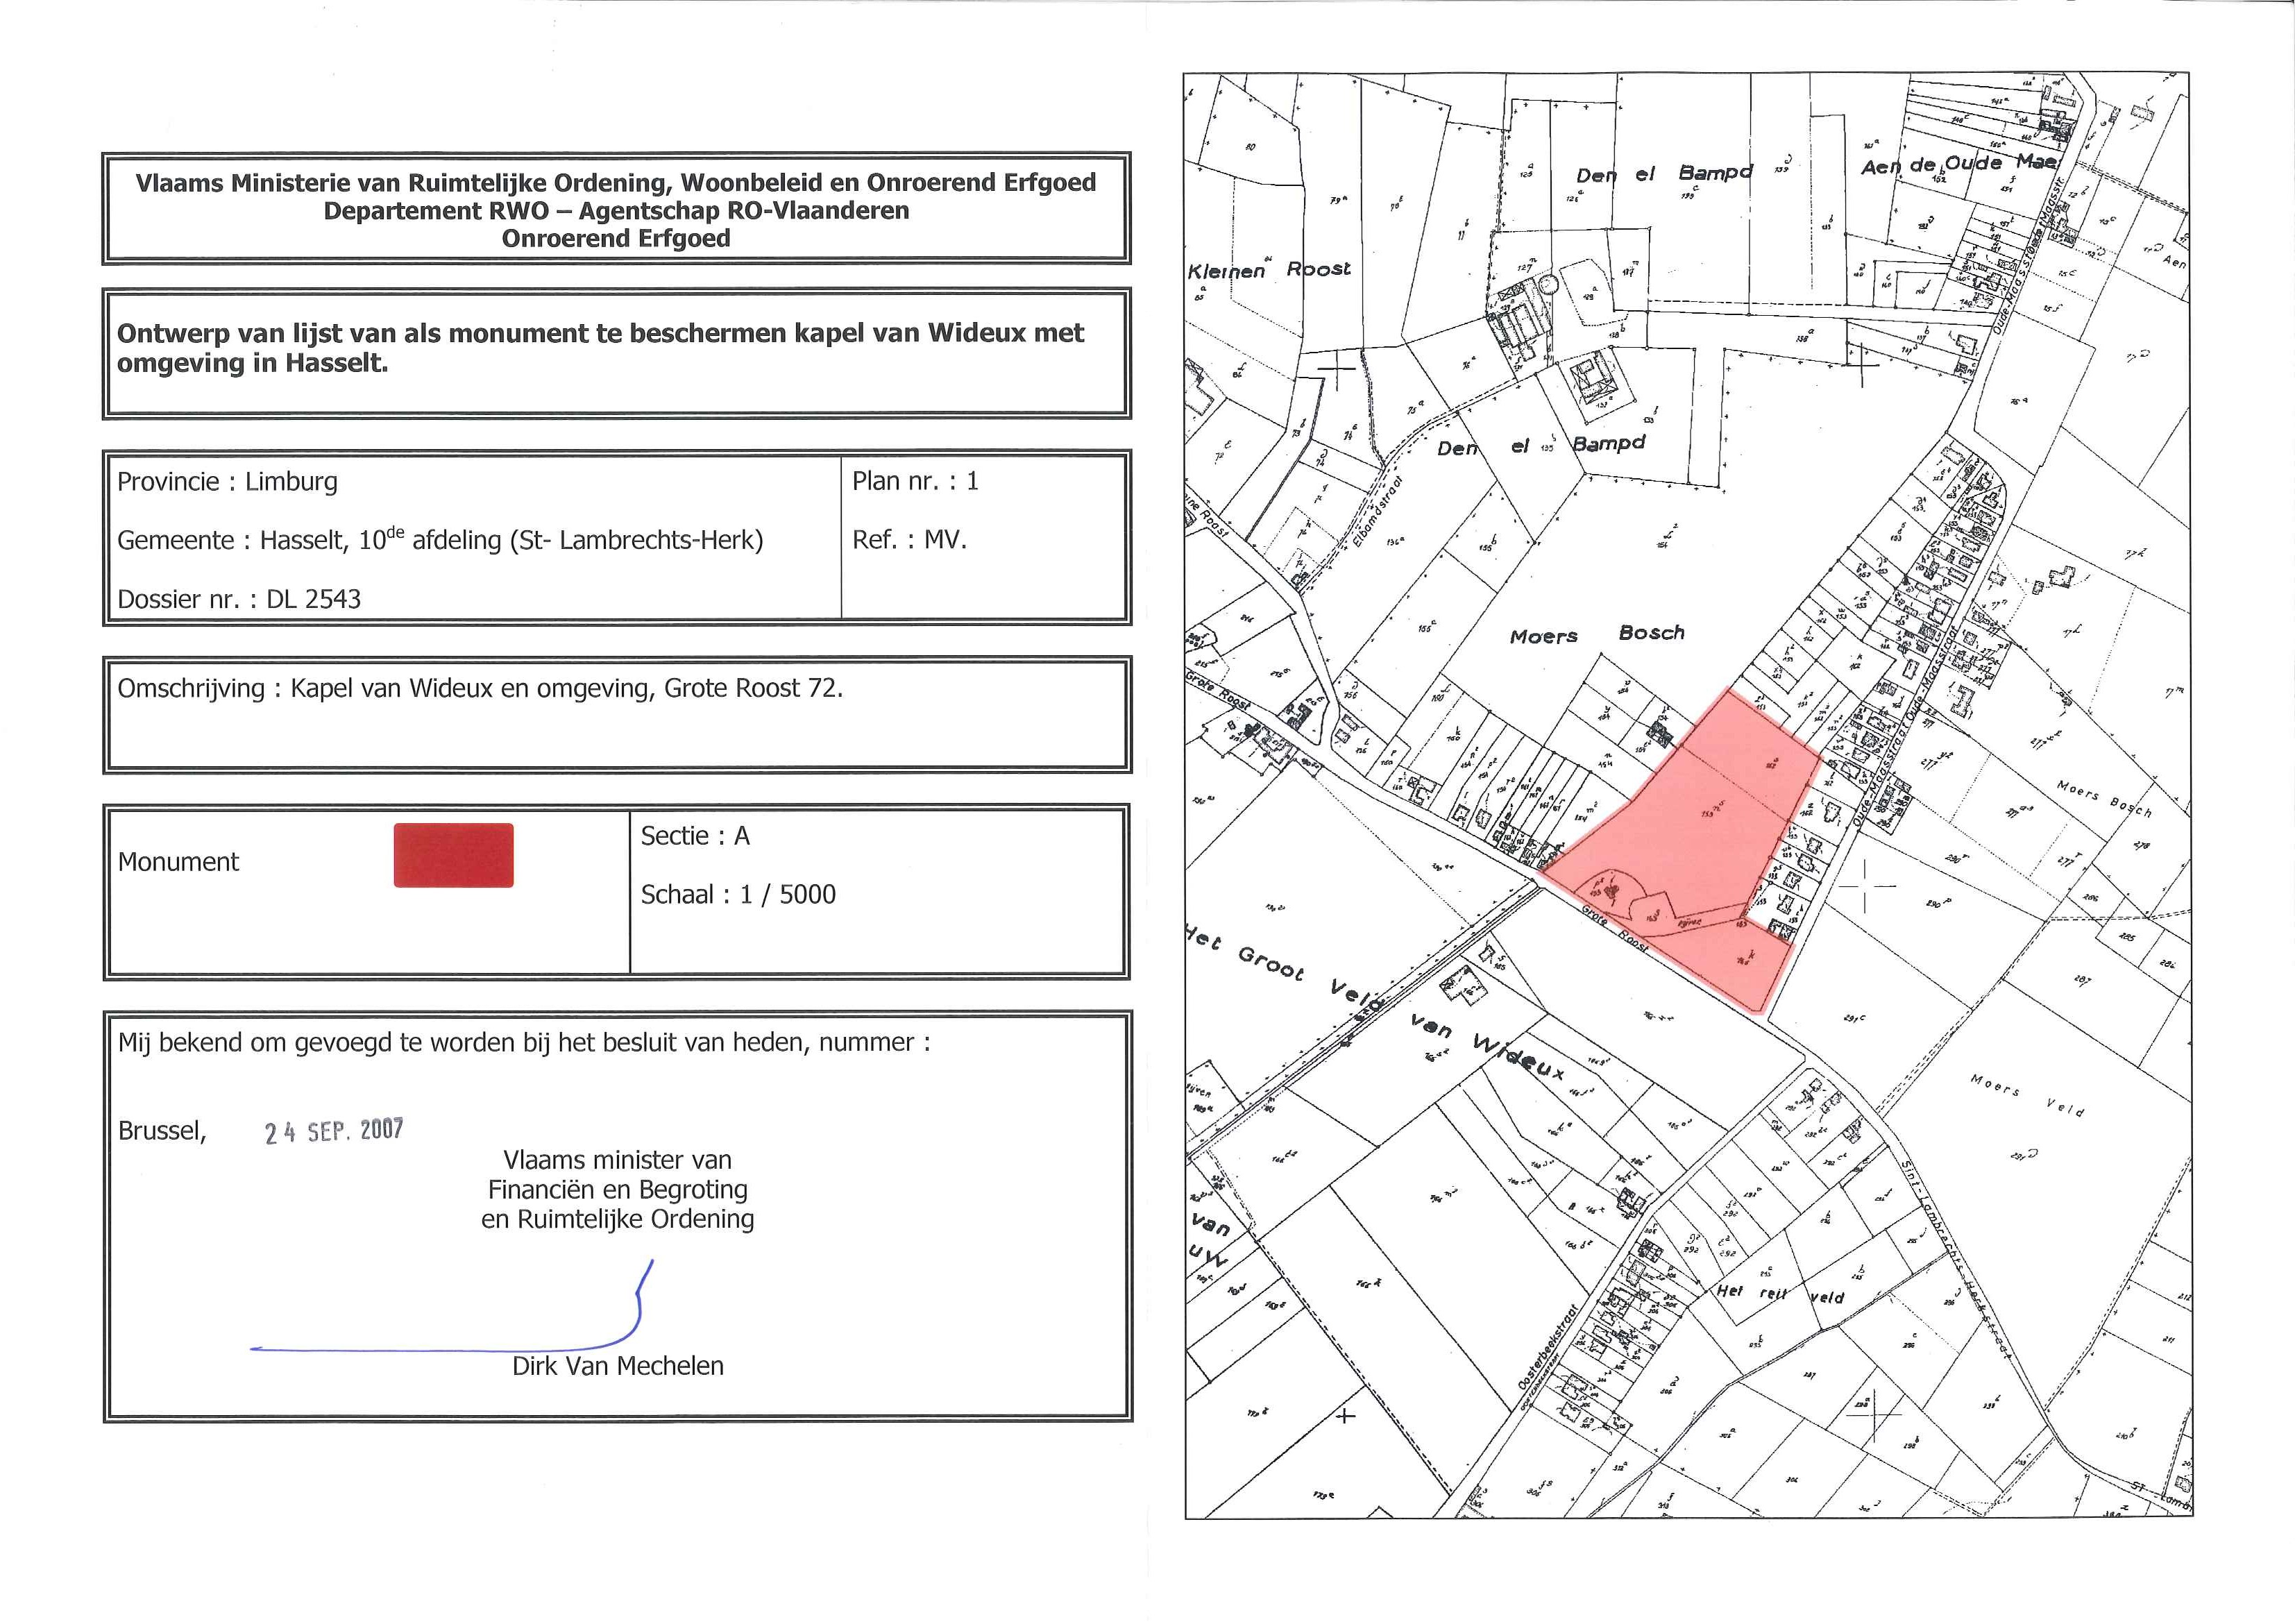Click the Vlaams Ministerie header title
Viewport: 2295px width, 1624px height.
[616, 183]
